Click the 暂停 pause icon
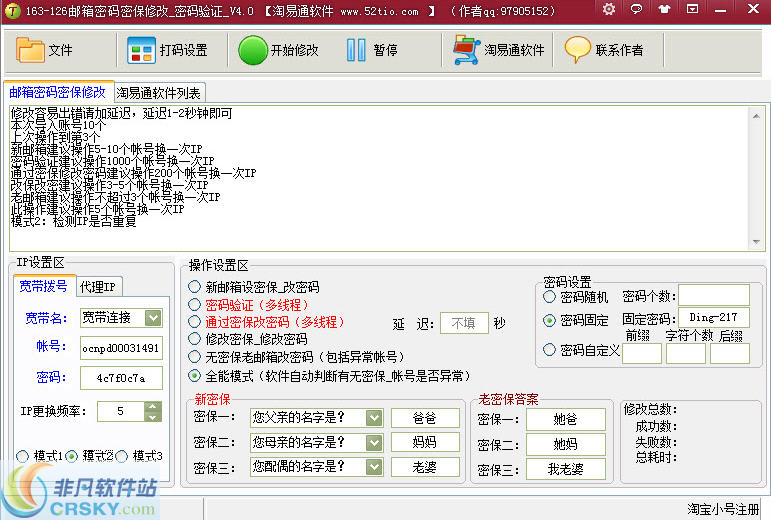 coord(356,50)
